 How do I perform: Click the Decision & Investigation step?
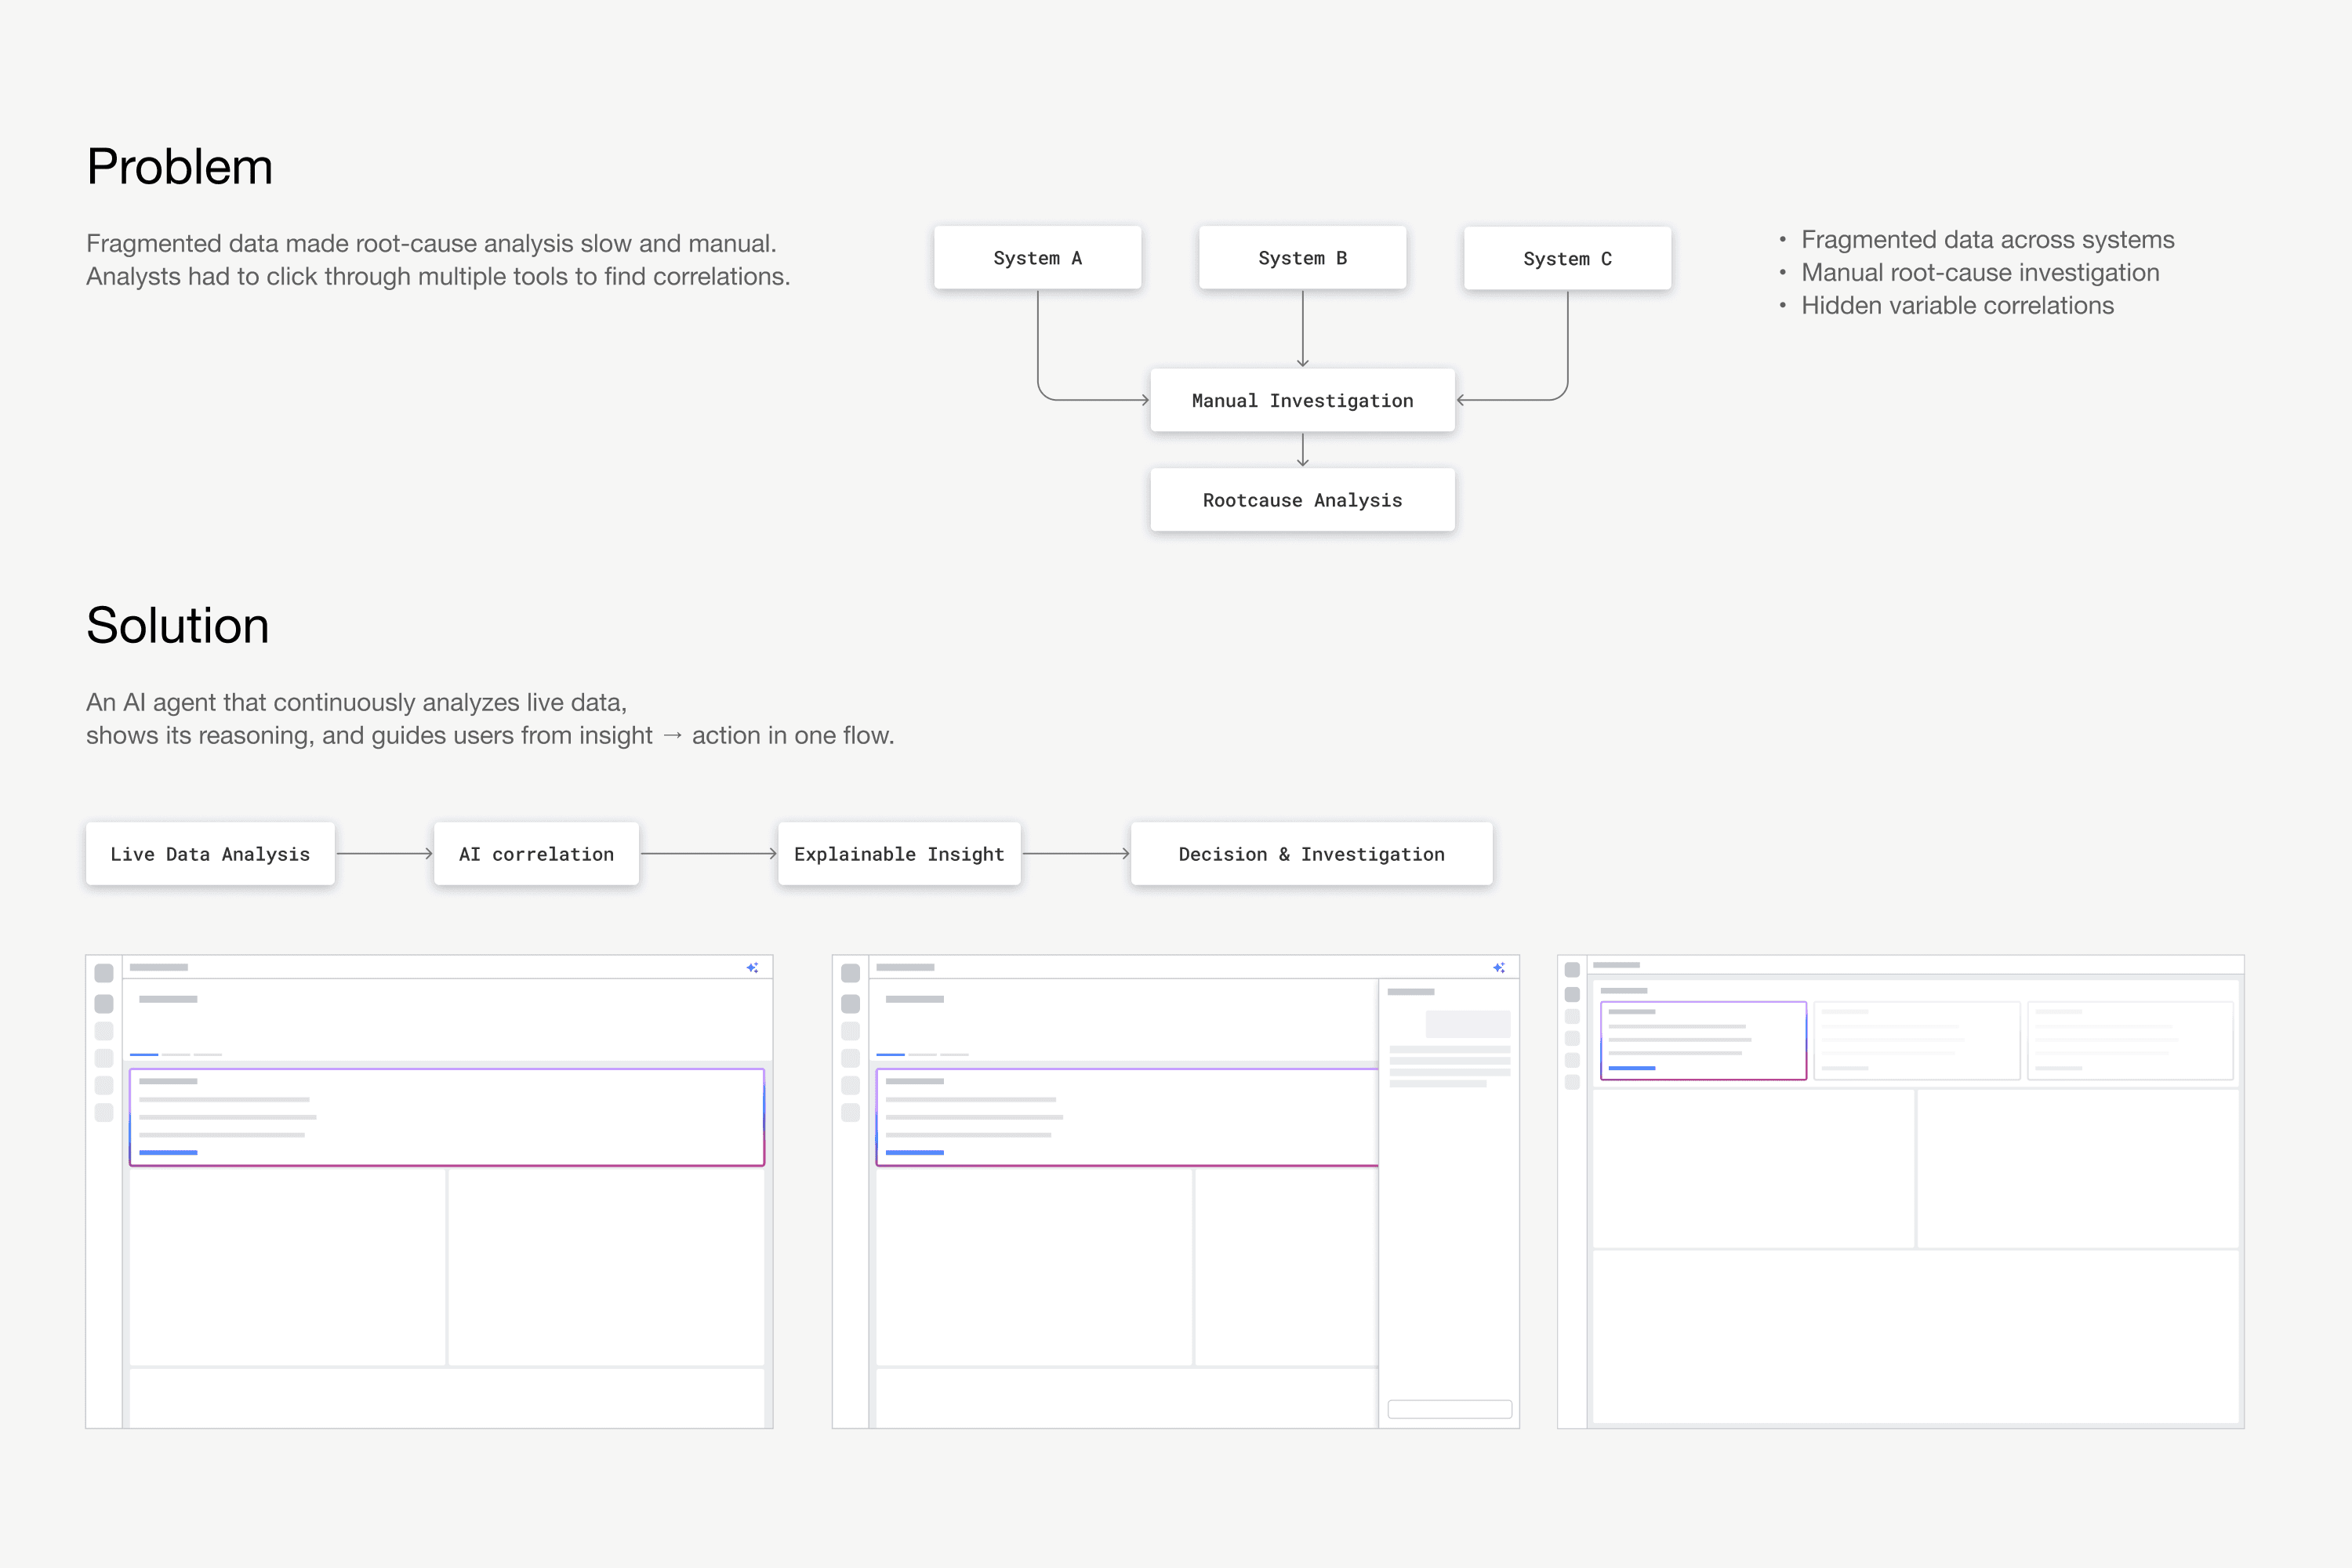pyautogui.click(x=1311, y=854)
